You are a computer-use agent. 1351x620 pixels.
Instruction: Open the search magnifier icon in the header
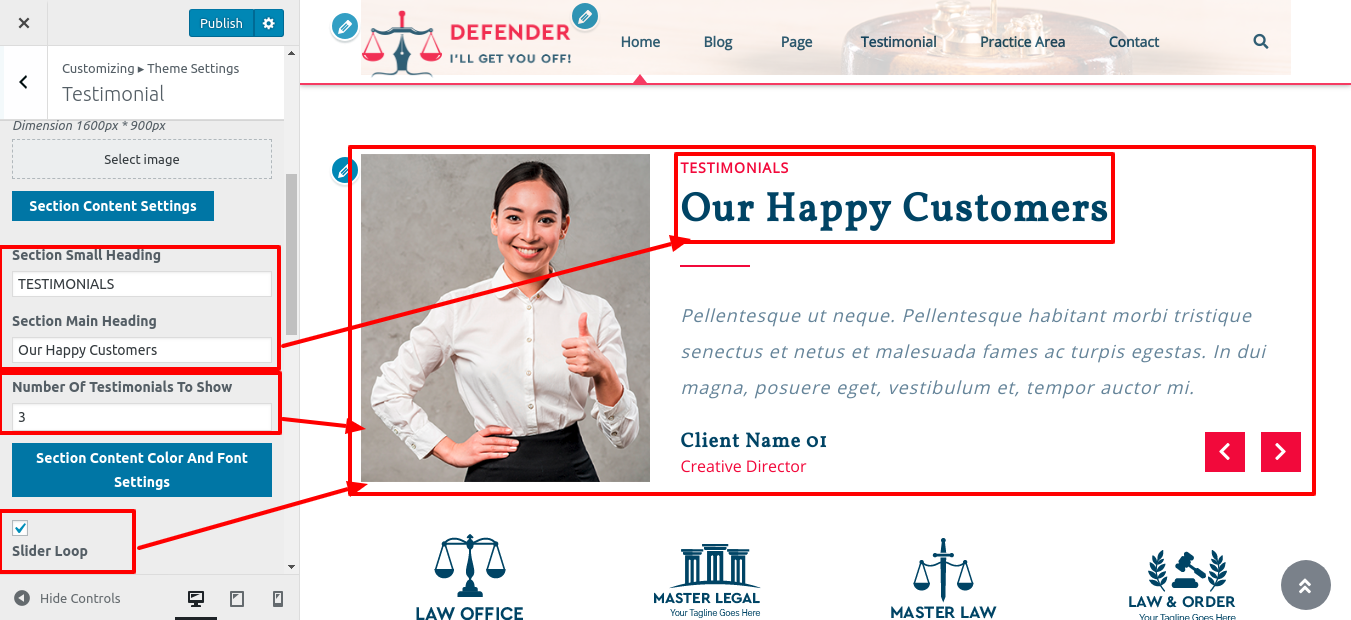tap(1261, 42)
